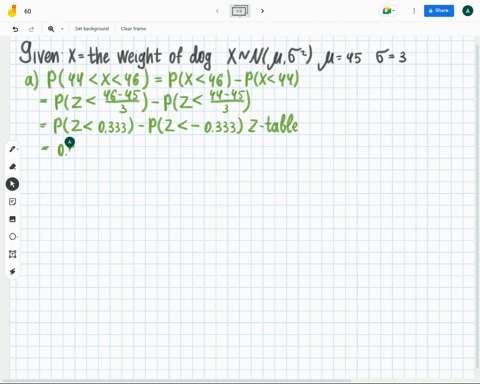Click the redo arrow

pyautogui.click(x=31, y=29)
